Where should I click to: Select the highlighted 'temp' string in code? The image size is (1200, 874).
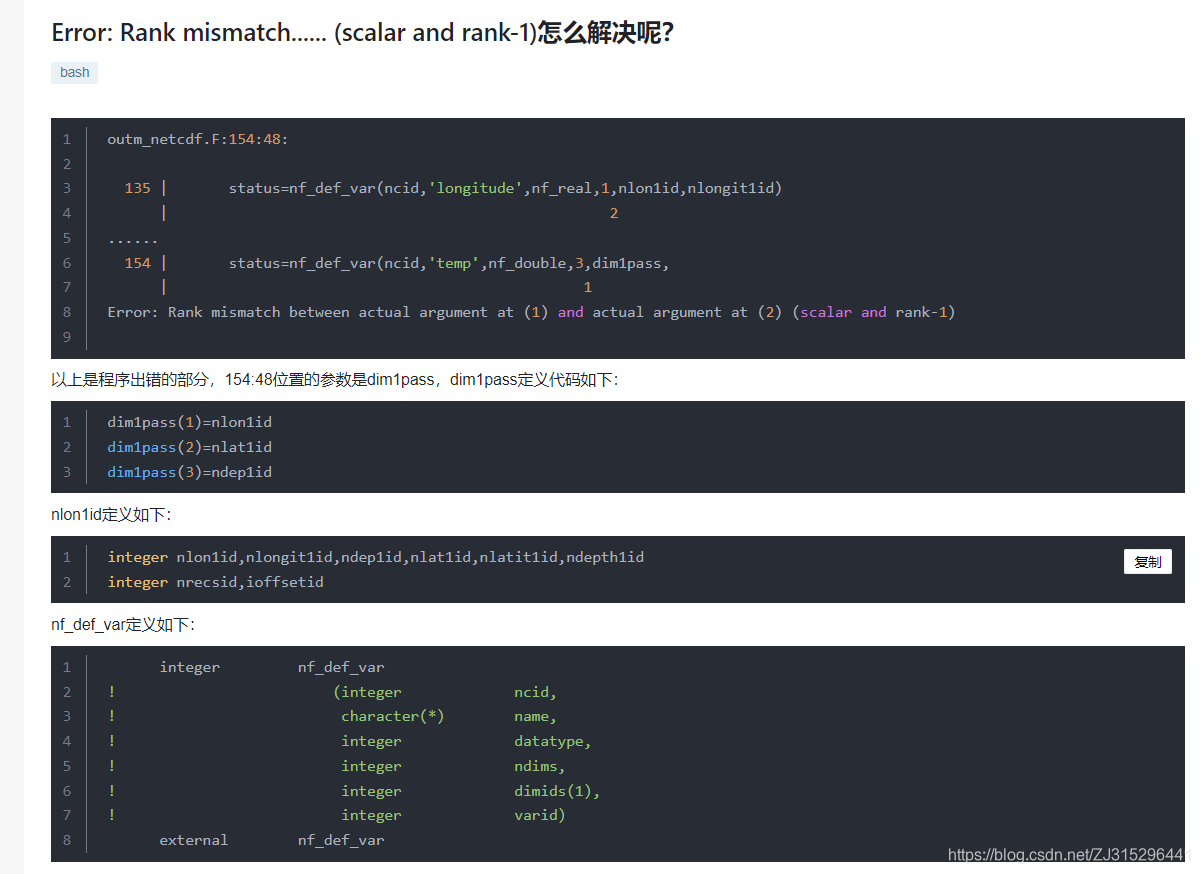(x=453, y=262)
